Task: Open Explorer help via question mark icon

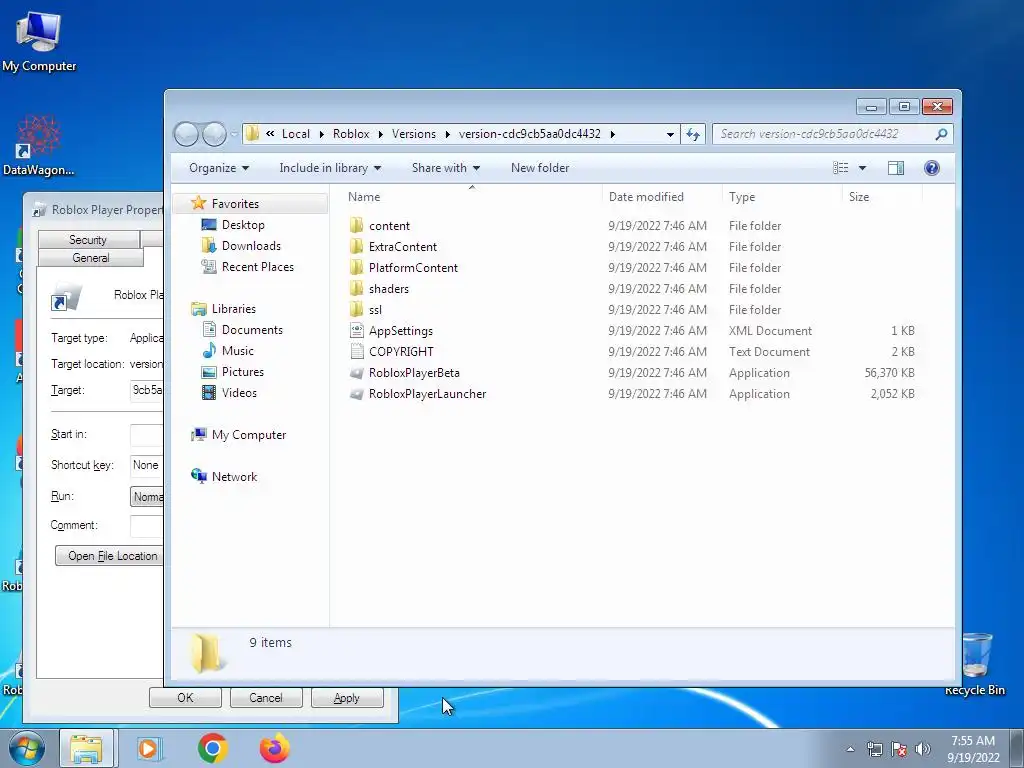Action: pos(932,168)
